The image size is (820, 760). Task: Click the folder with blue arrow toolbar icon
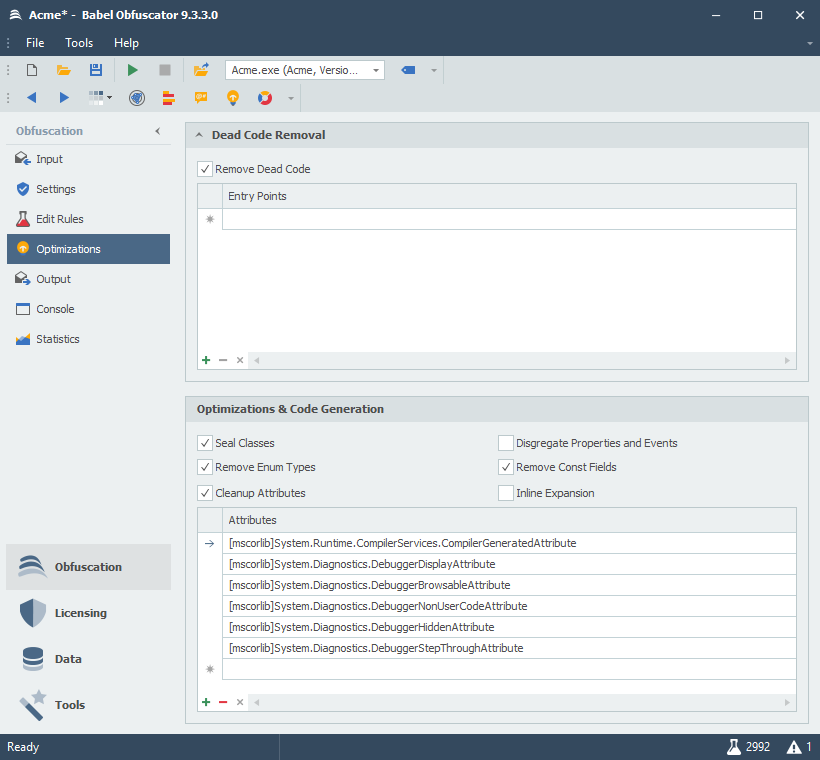[201, 70]
